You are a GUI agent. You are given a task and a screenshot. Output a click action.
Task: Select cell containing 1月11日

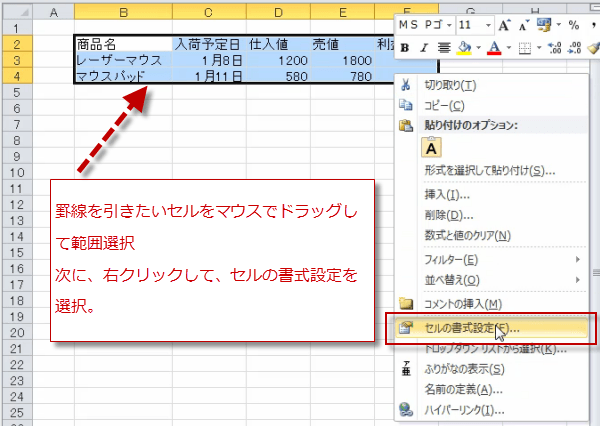[x=209, y=76]
